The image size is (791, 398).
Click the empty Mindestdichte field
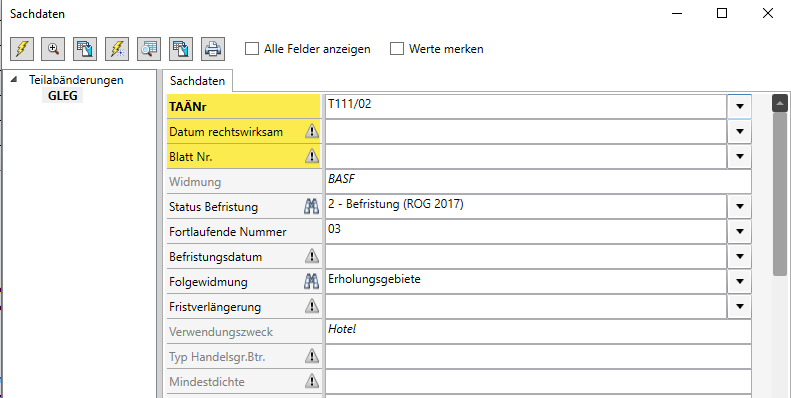(538, 381)
